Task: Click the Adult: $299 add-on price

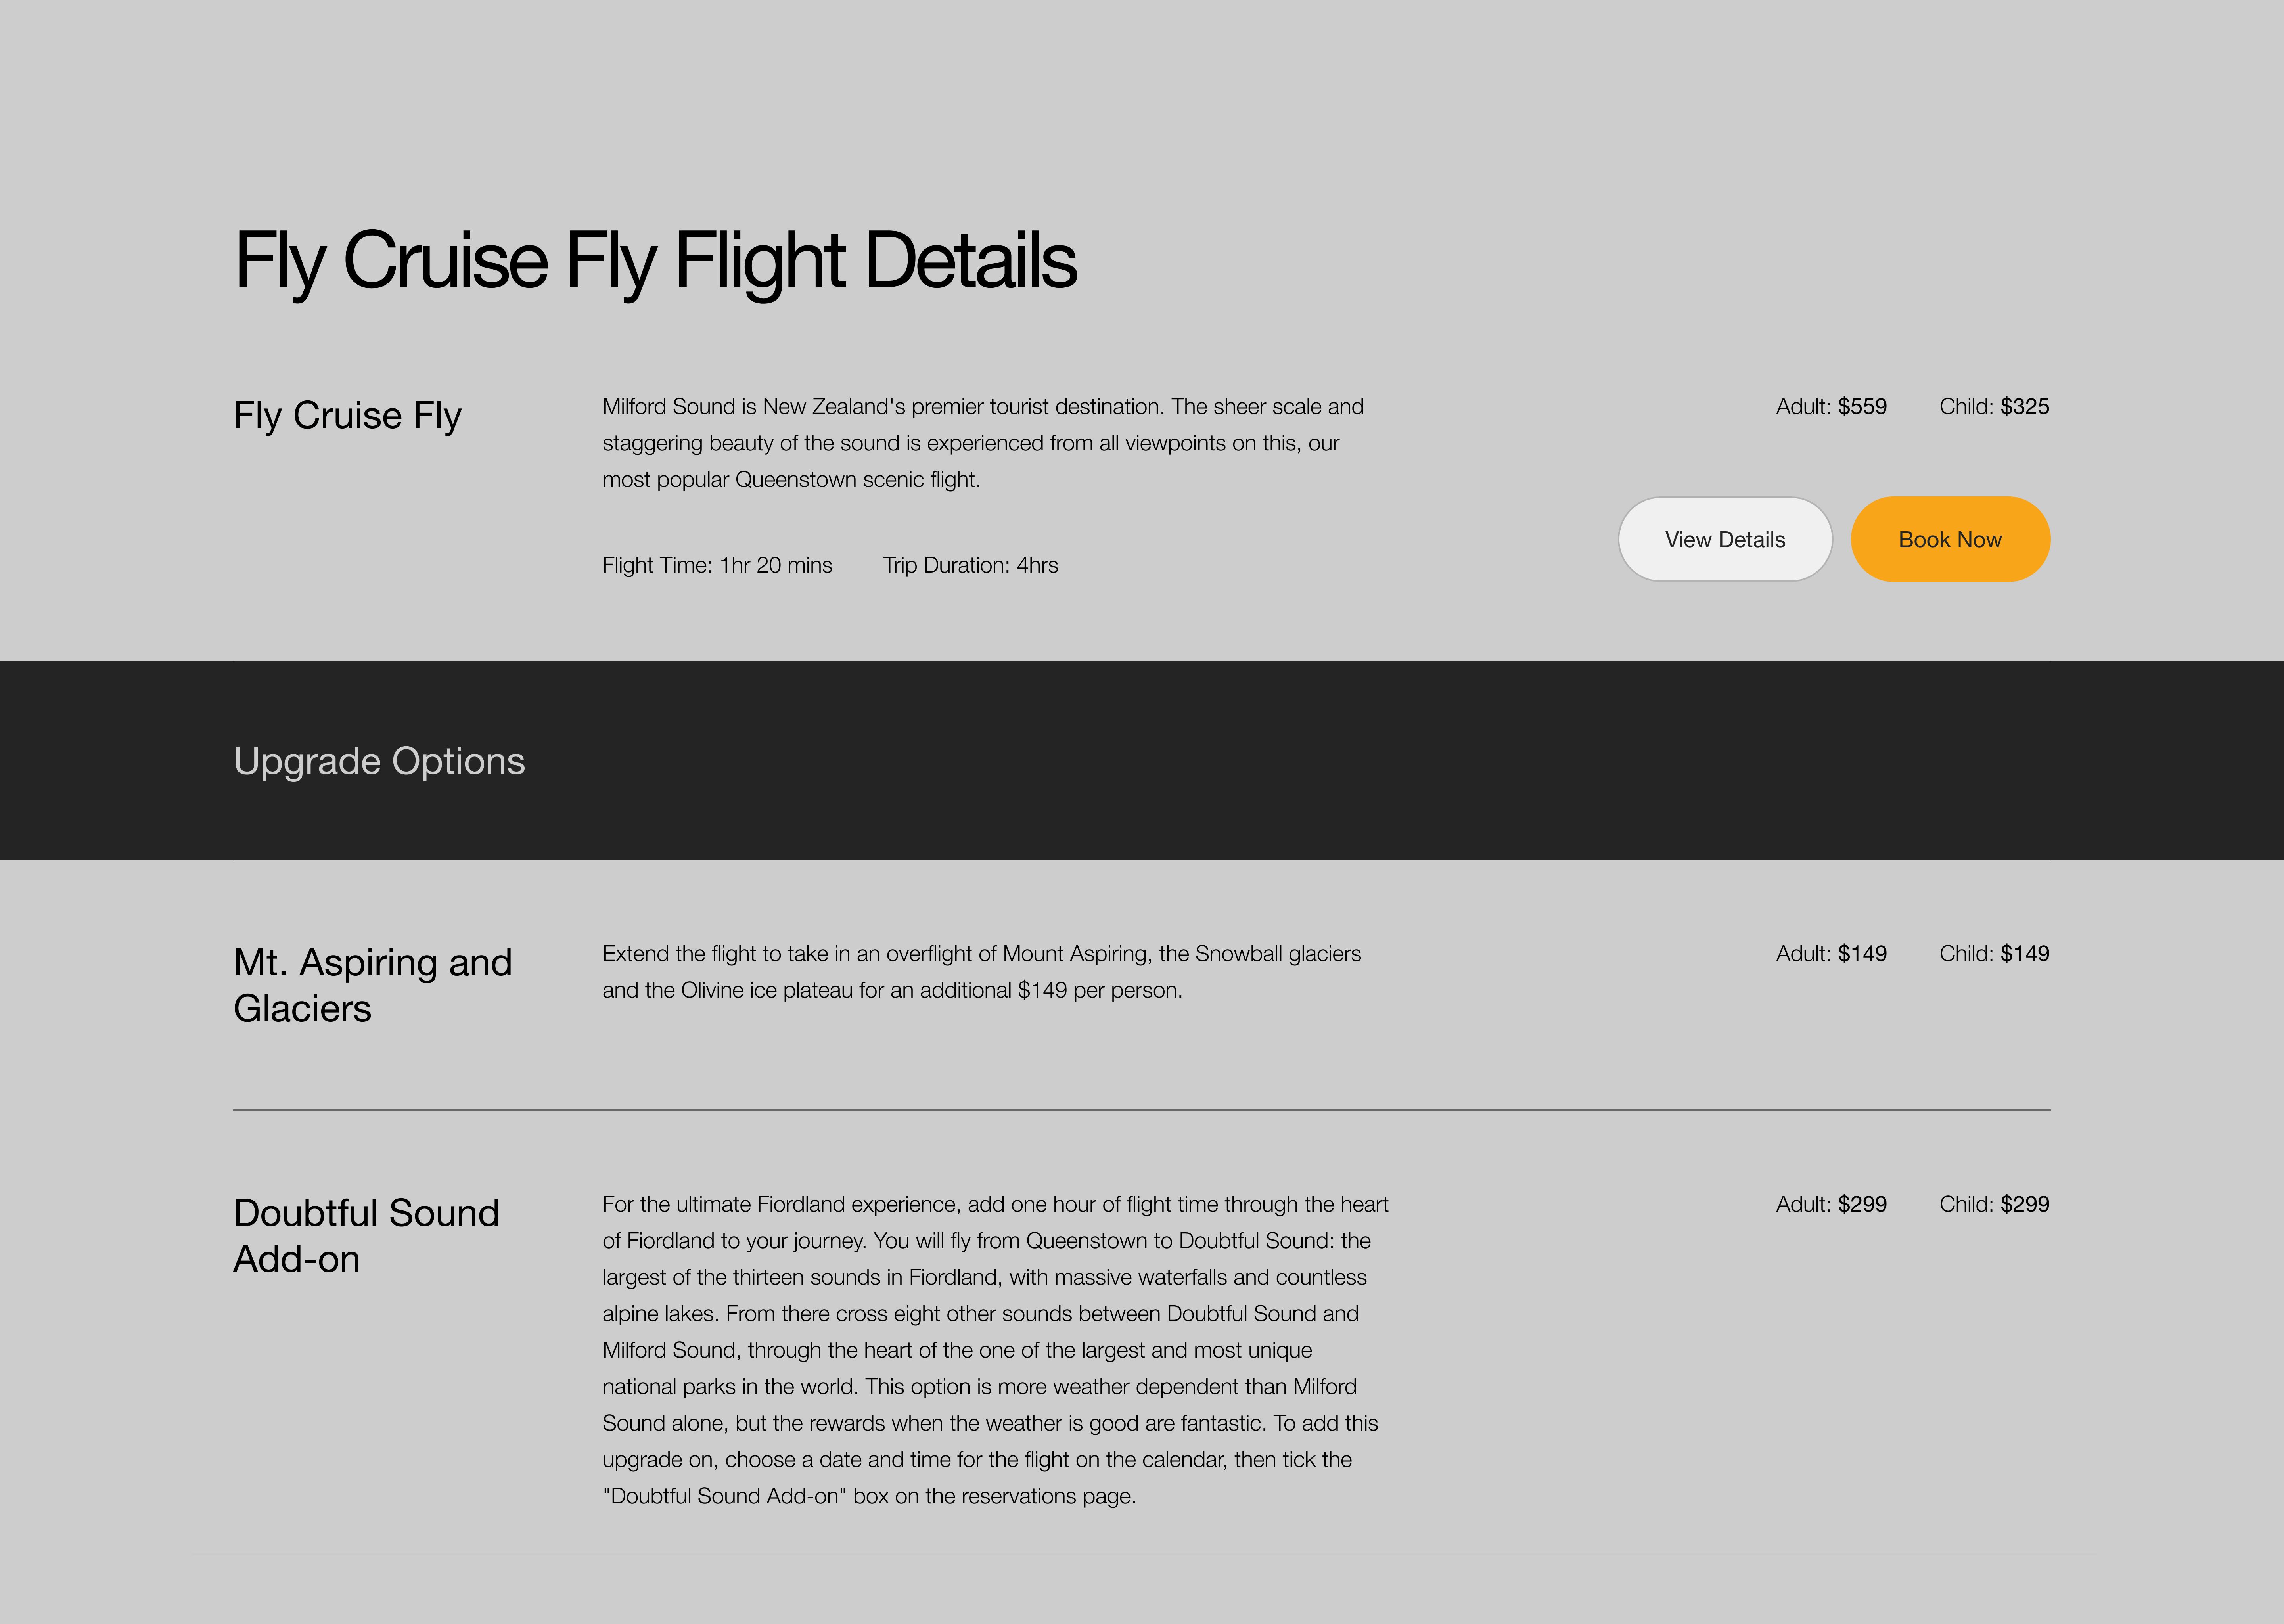Action: click(1831, 1204)
